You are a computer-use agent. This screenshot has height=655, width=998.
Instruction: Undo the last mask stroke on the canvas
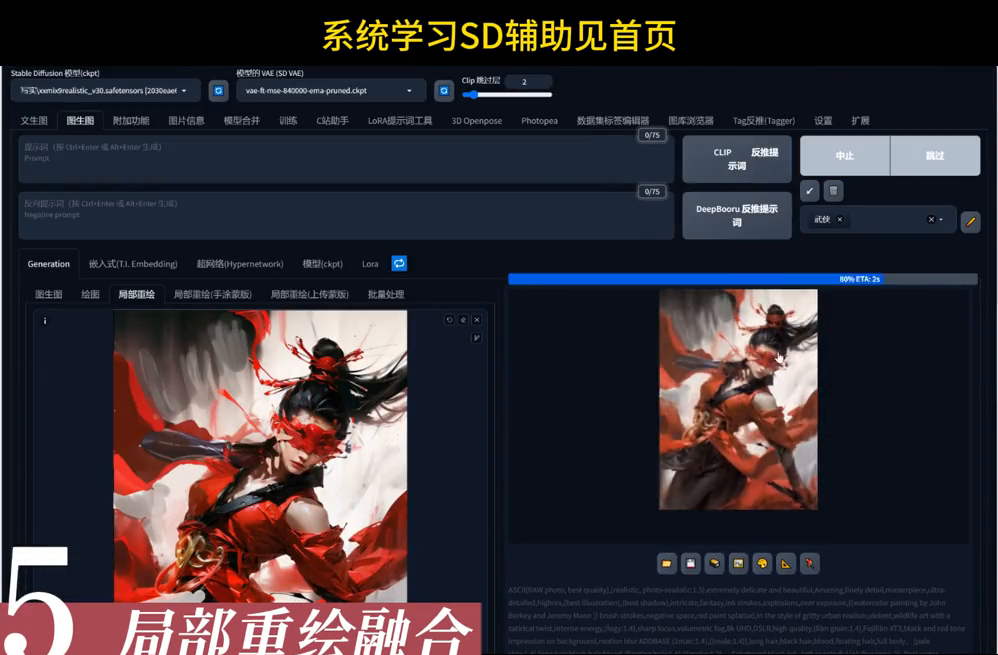tap(449, 320)
